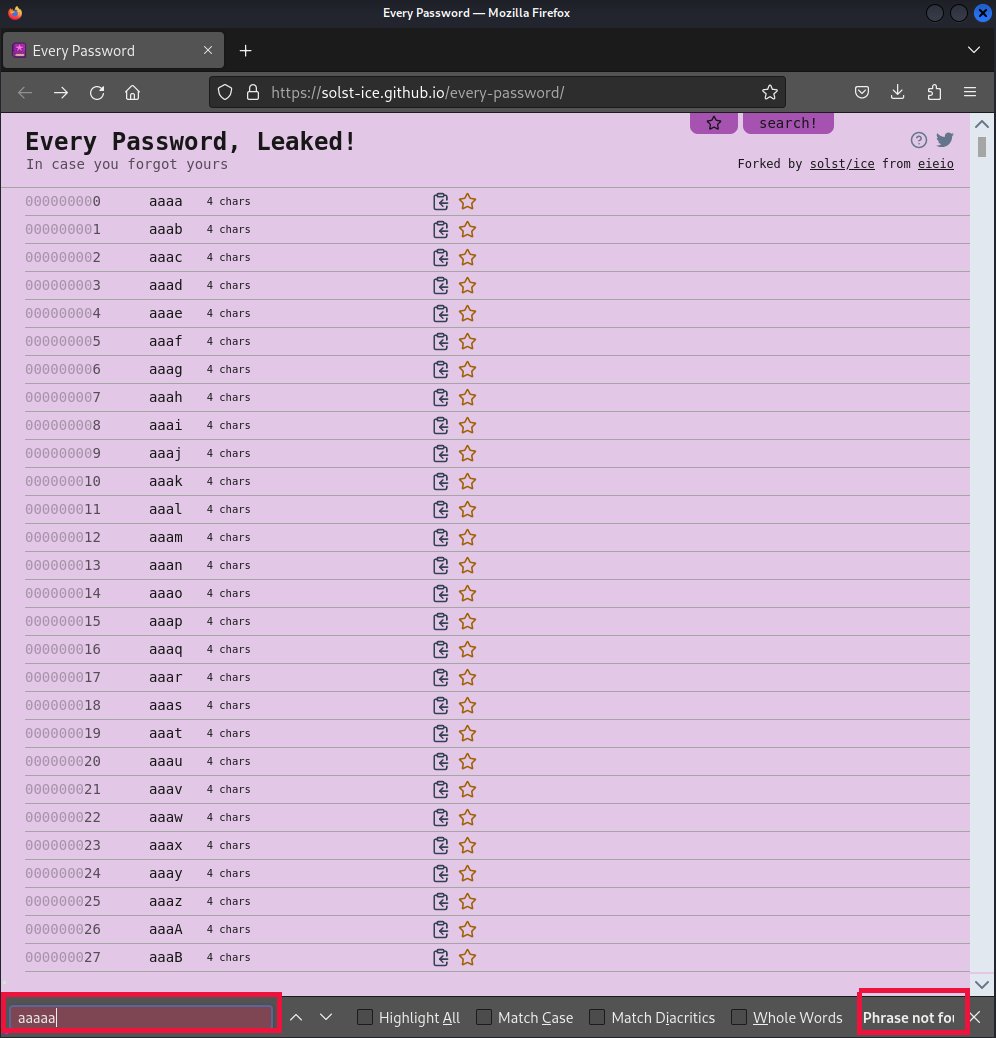Copy the aaae password
The image size is (996, 1038).
[x=440, y=314]
